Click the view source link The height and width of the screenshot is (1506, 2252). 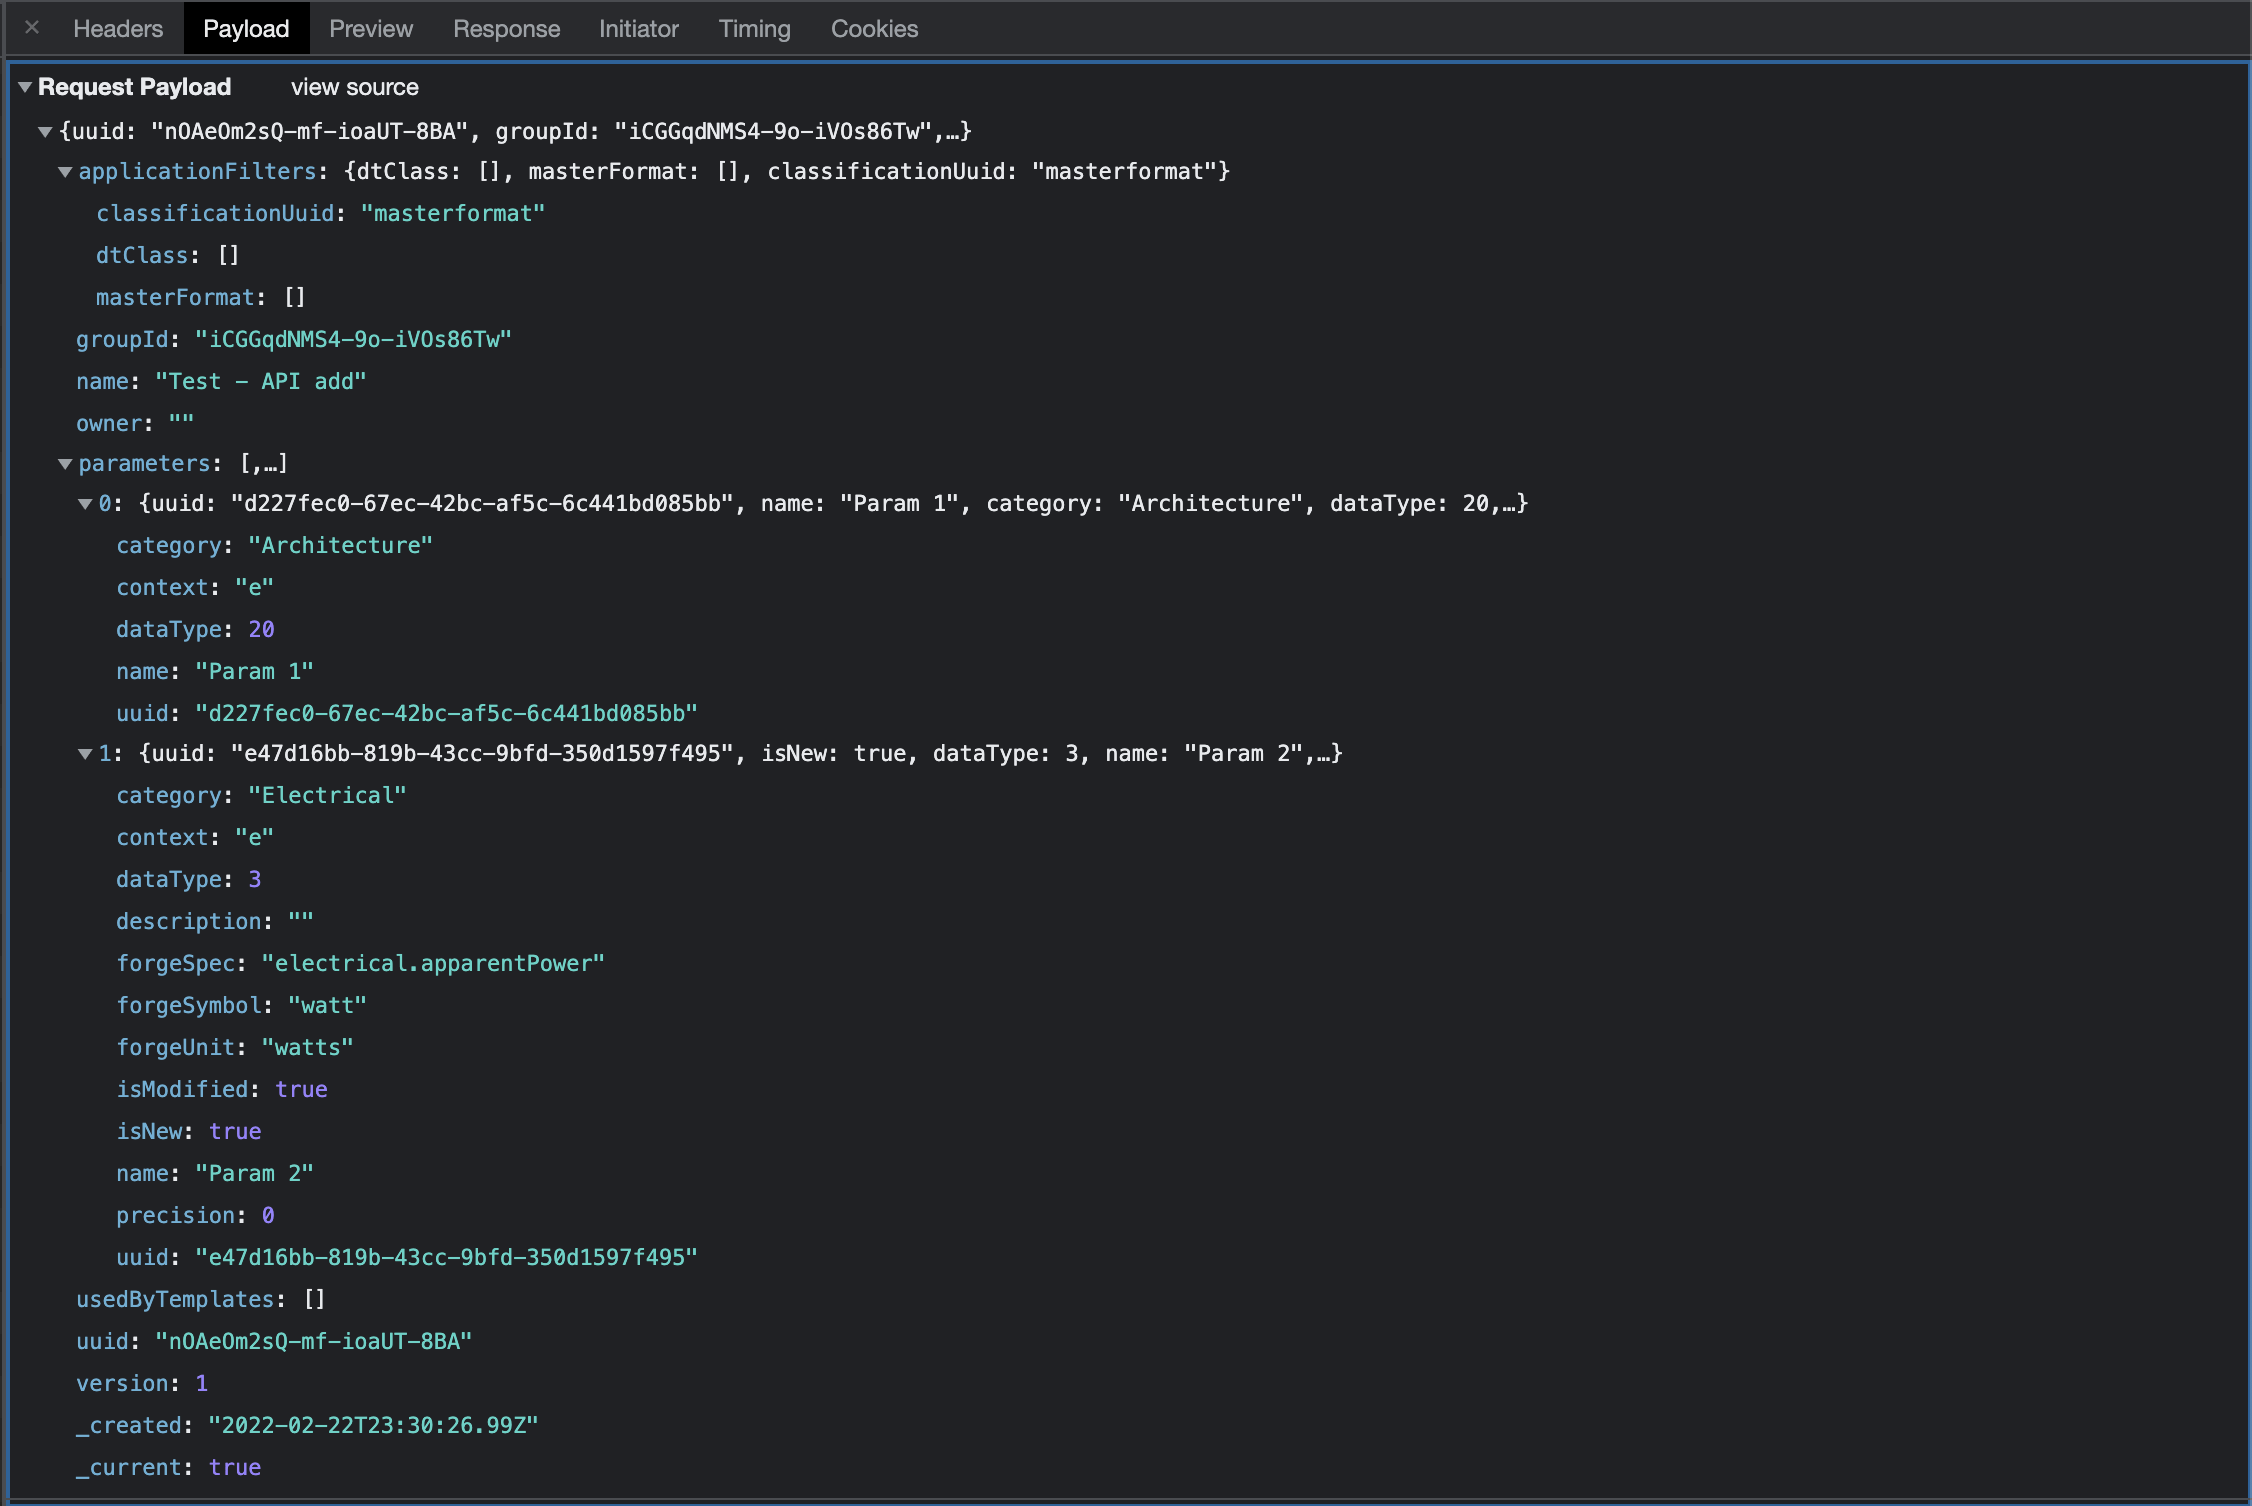click(x=354, y=87)
